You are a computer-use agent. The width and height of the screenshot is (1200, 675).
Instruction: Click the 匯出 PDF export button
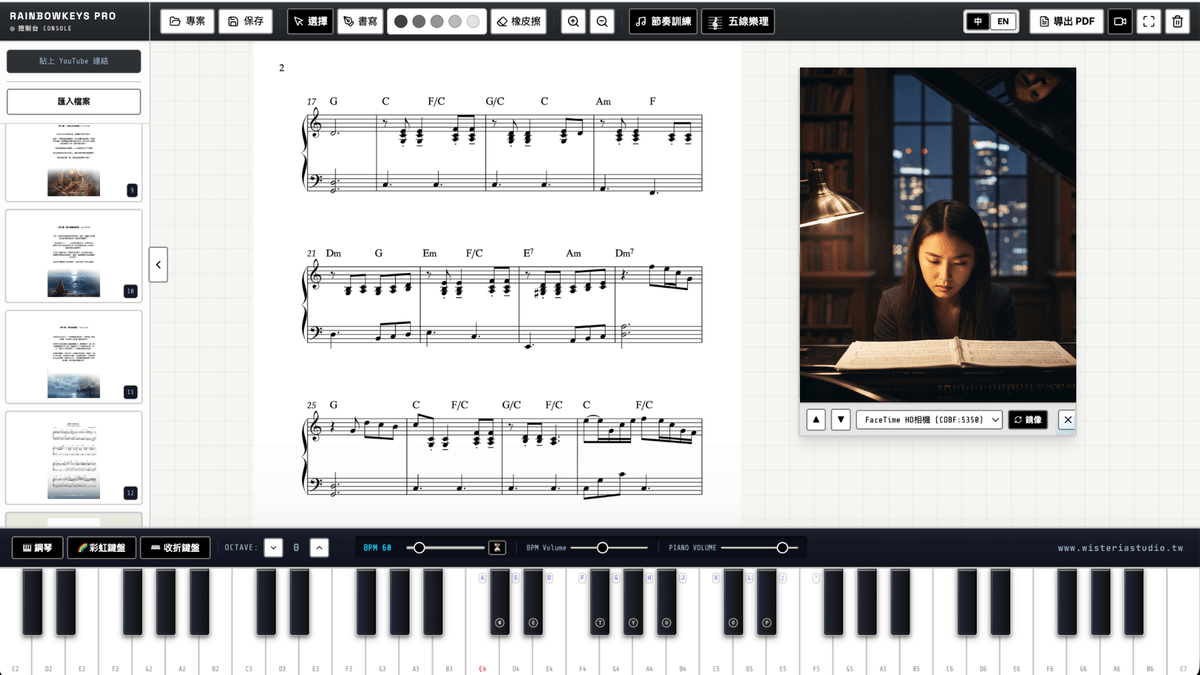(1067, 21)
